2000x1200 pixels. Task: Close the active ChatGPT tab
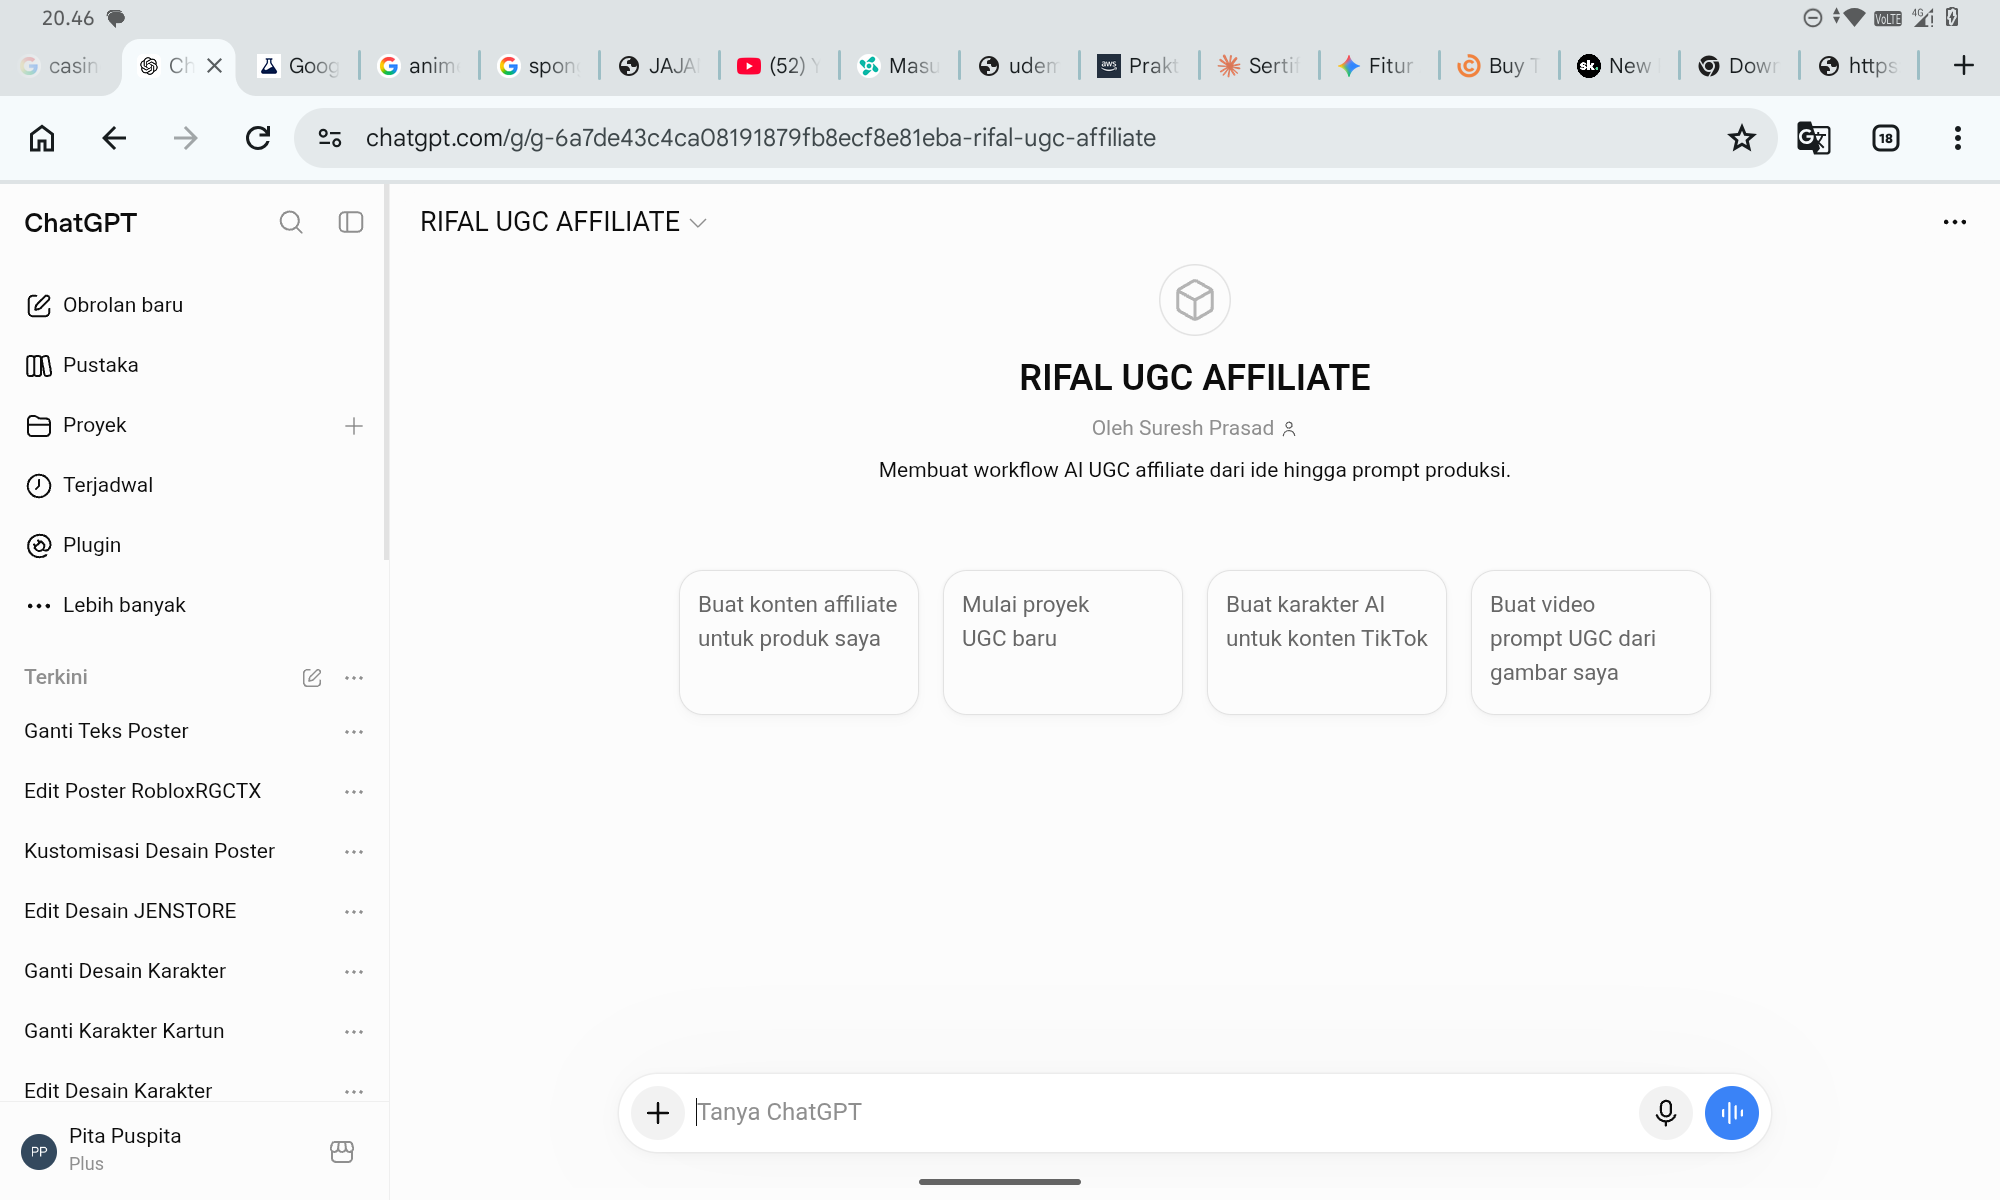pos(214,66)
